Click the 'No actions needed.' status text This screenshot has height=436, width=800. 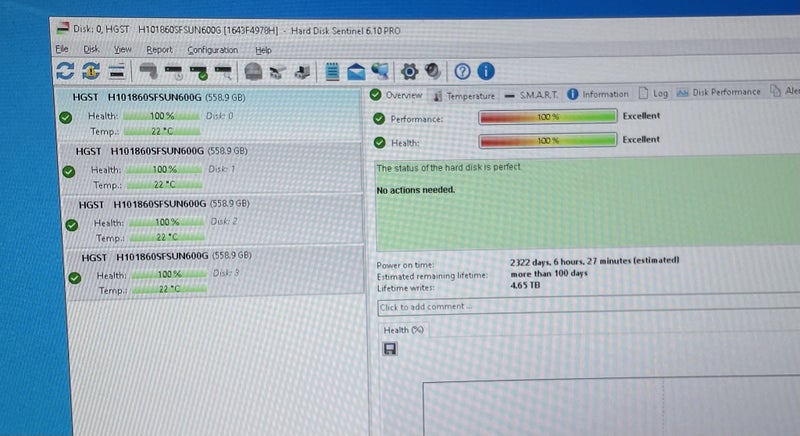tap(415, 190)
